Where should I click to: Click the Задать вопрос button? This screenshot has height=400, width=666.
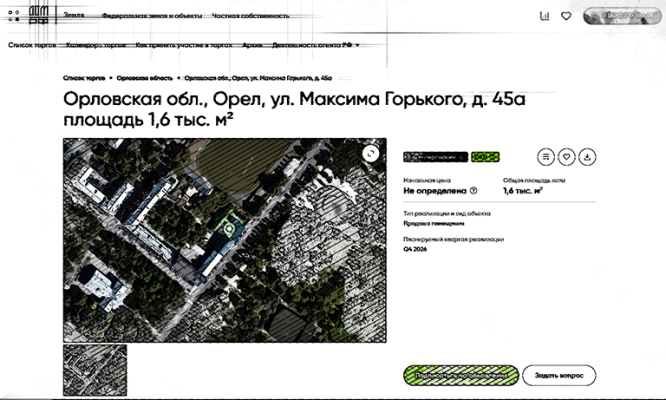click(x=559, y=375)
